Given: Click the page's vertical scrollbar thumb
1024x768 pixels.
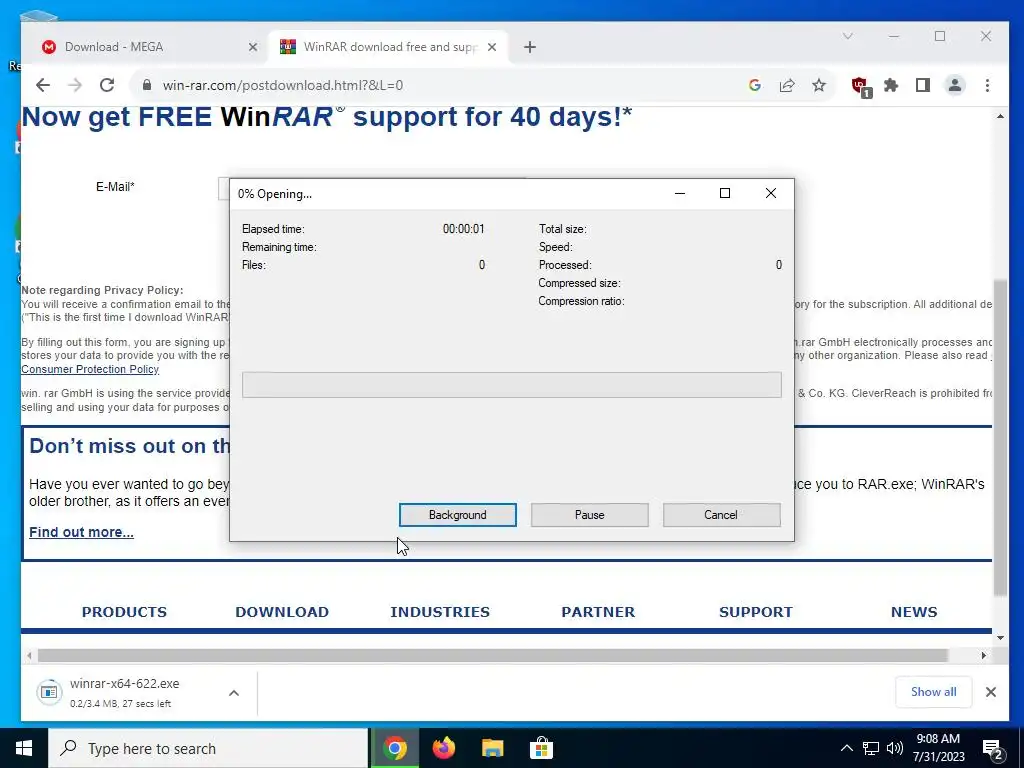Looking at the screenshot, I should tap(1000, 438).
